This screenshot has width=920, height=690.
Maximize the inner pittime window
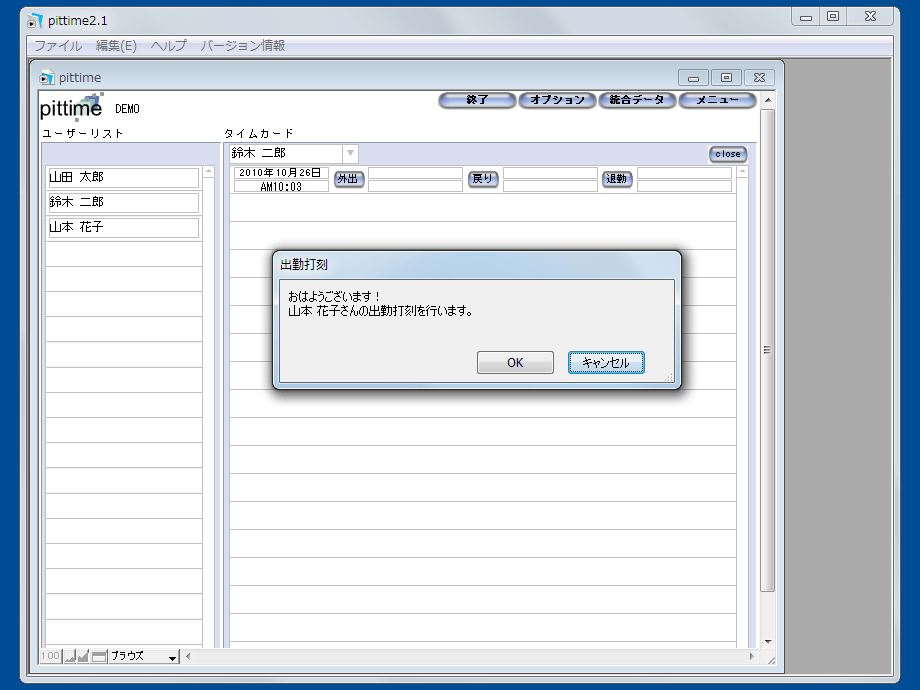tap(726, 77)
